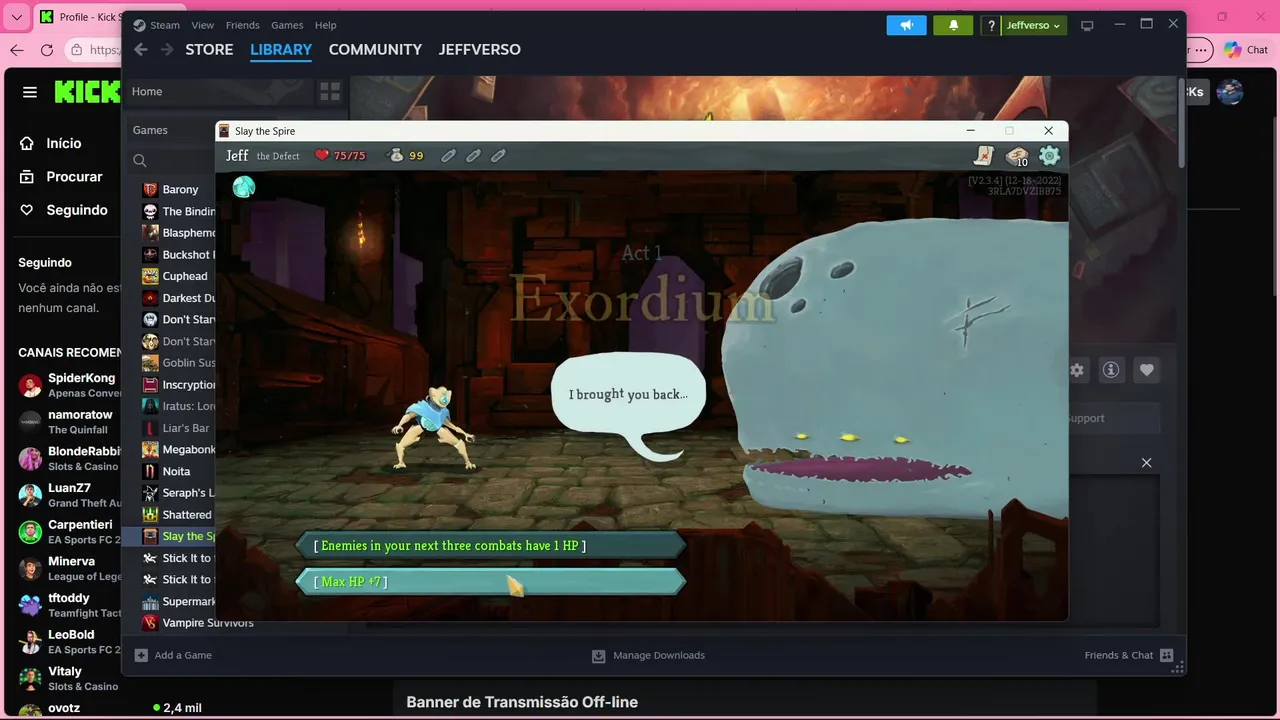Click the Cuphead game icon

click(150, 276)
